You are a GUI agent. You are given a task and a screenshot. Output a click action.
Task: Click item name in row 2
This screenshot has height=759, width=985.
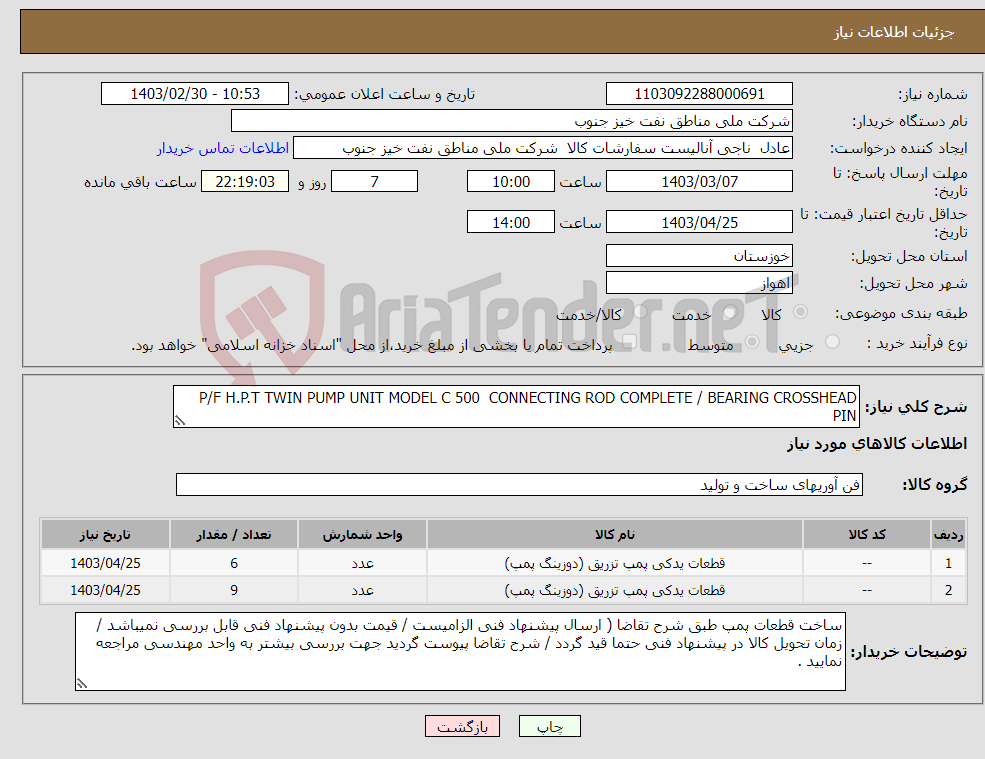(615, 590)
